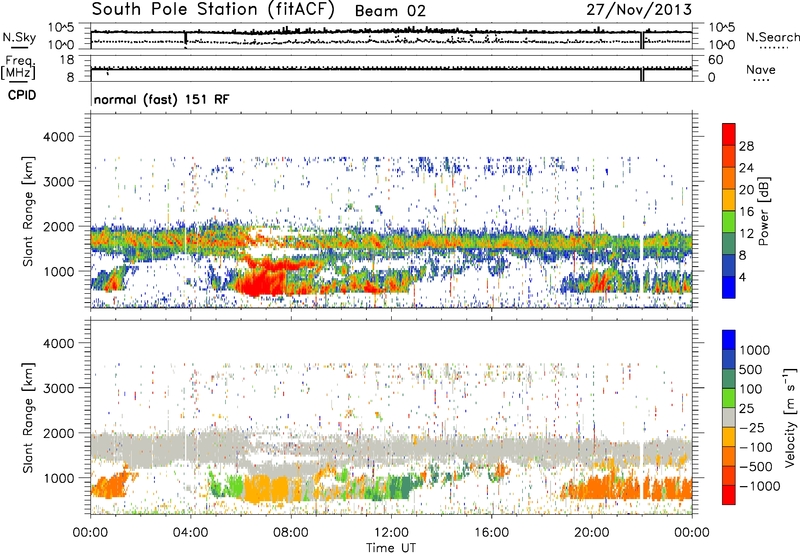Screen dimensions: 800x554
Task: Pick the yellow segment of Power color bar
Action: [x=729, y=199]
